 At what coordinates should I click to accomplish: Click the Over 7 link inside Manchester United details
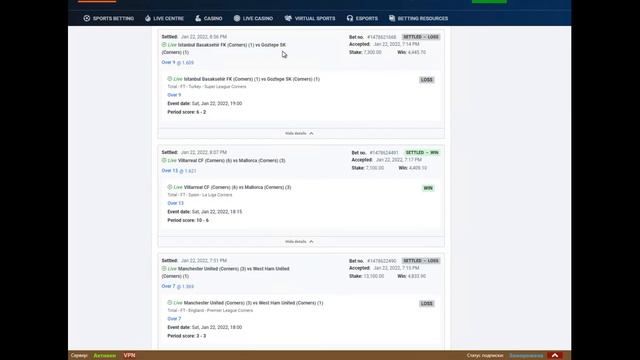pyautogui.click(x=174, y=318)
